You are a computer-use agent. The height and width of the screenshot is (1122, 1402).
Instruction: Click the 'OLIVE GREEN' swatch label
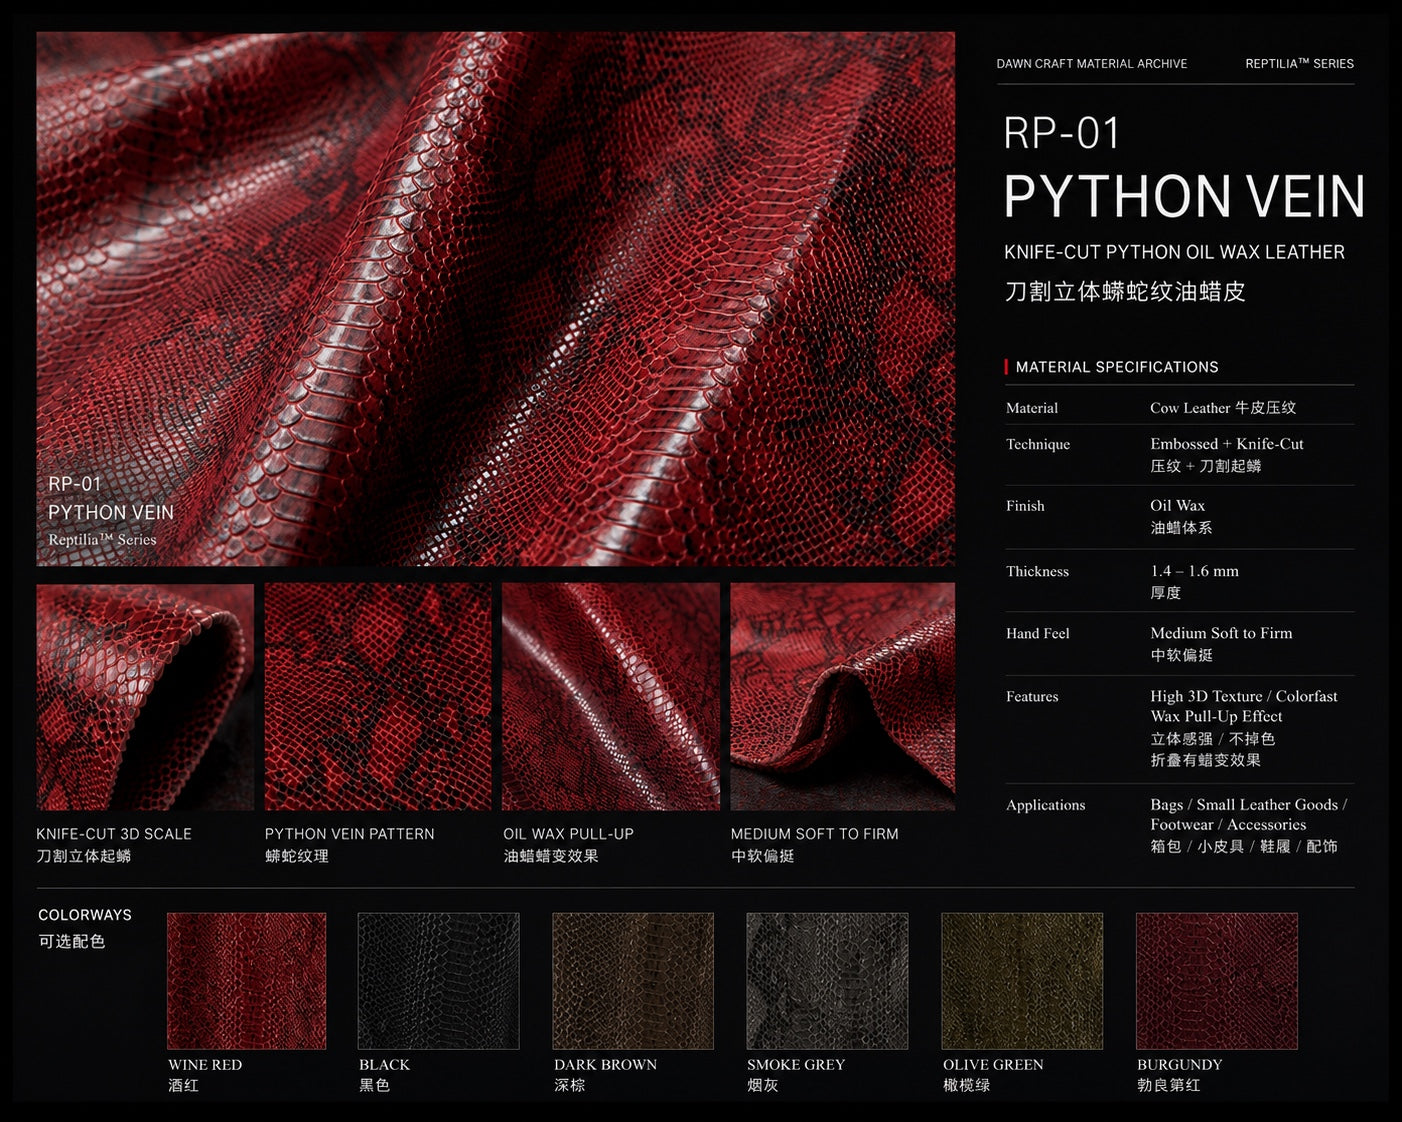pos(993,1065)
